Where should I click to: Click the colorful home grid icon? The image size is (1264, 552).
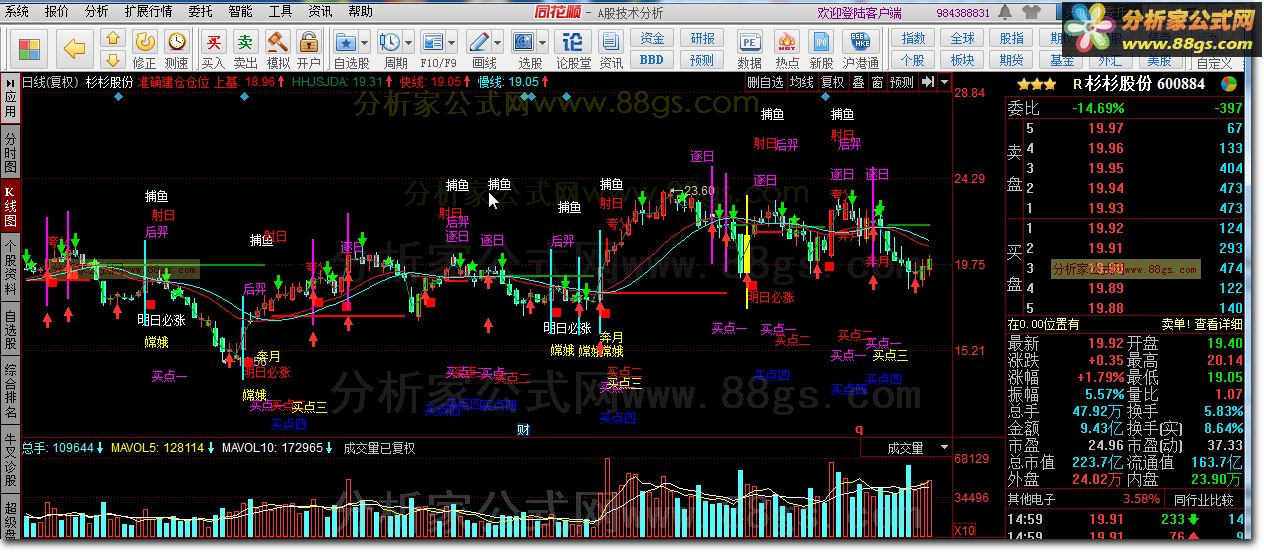click(x=30, y=47)
